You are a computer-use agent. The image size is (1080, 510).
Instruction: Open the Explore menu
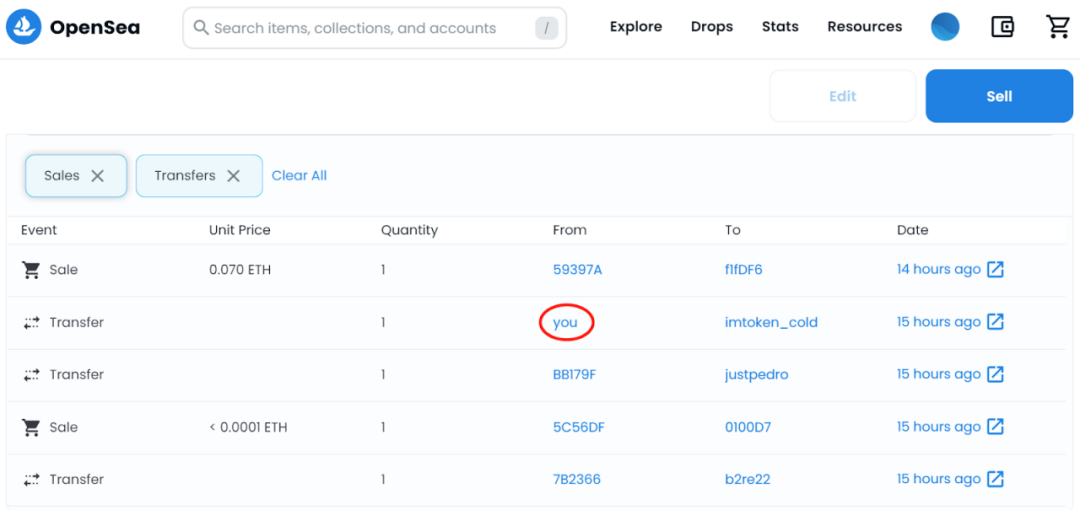[x=636, y=27]
